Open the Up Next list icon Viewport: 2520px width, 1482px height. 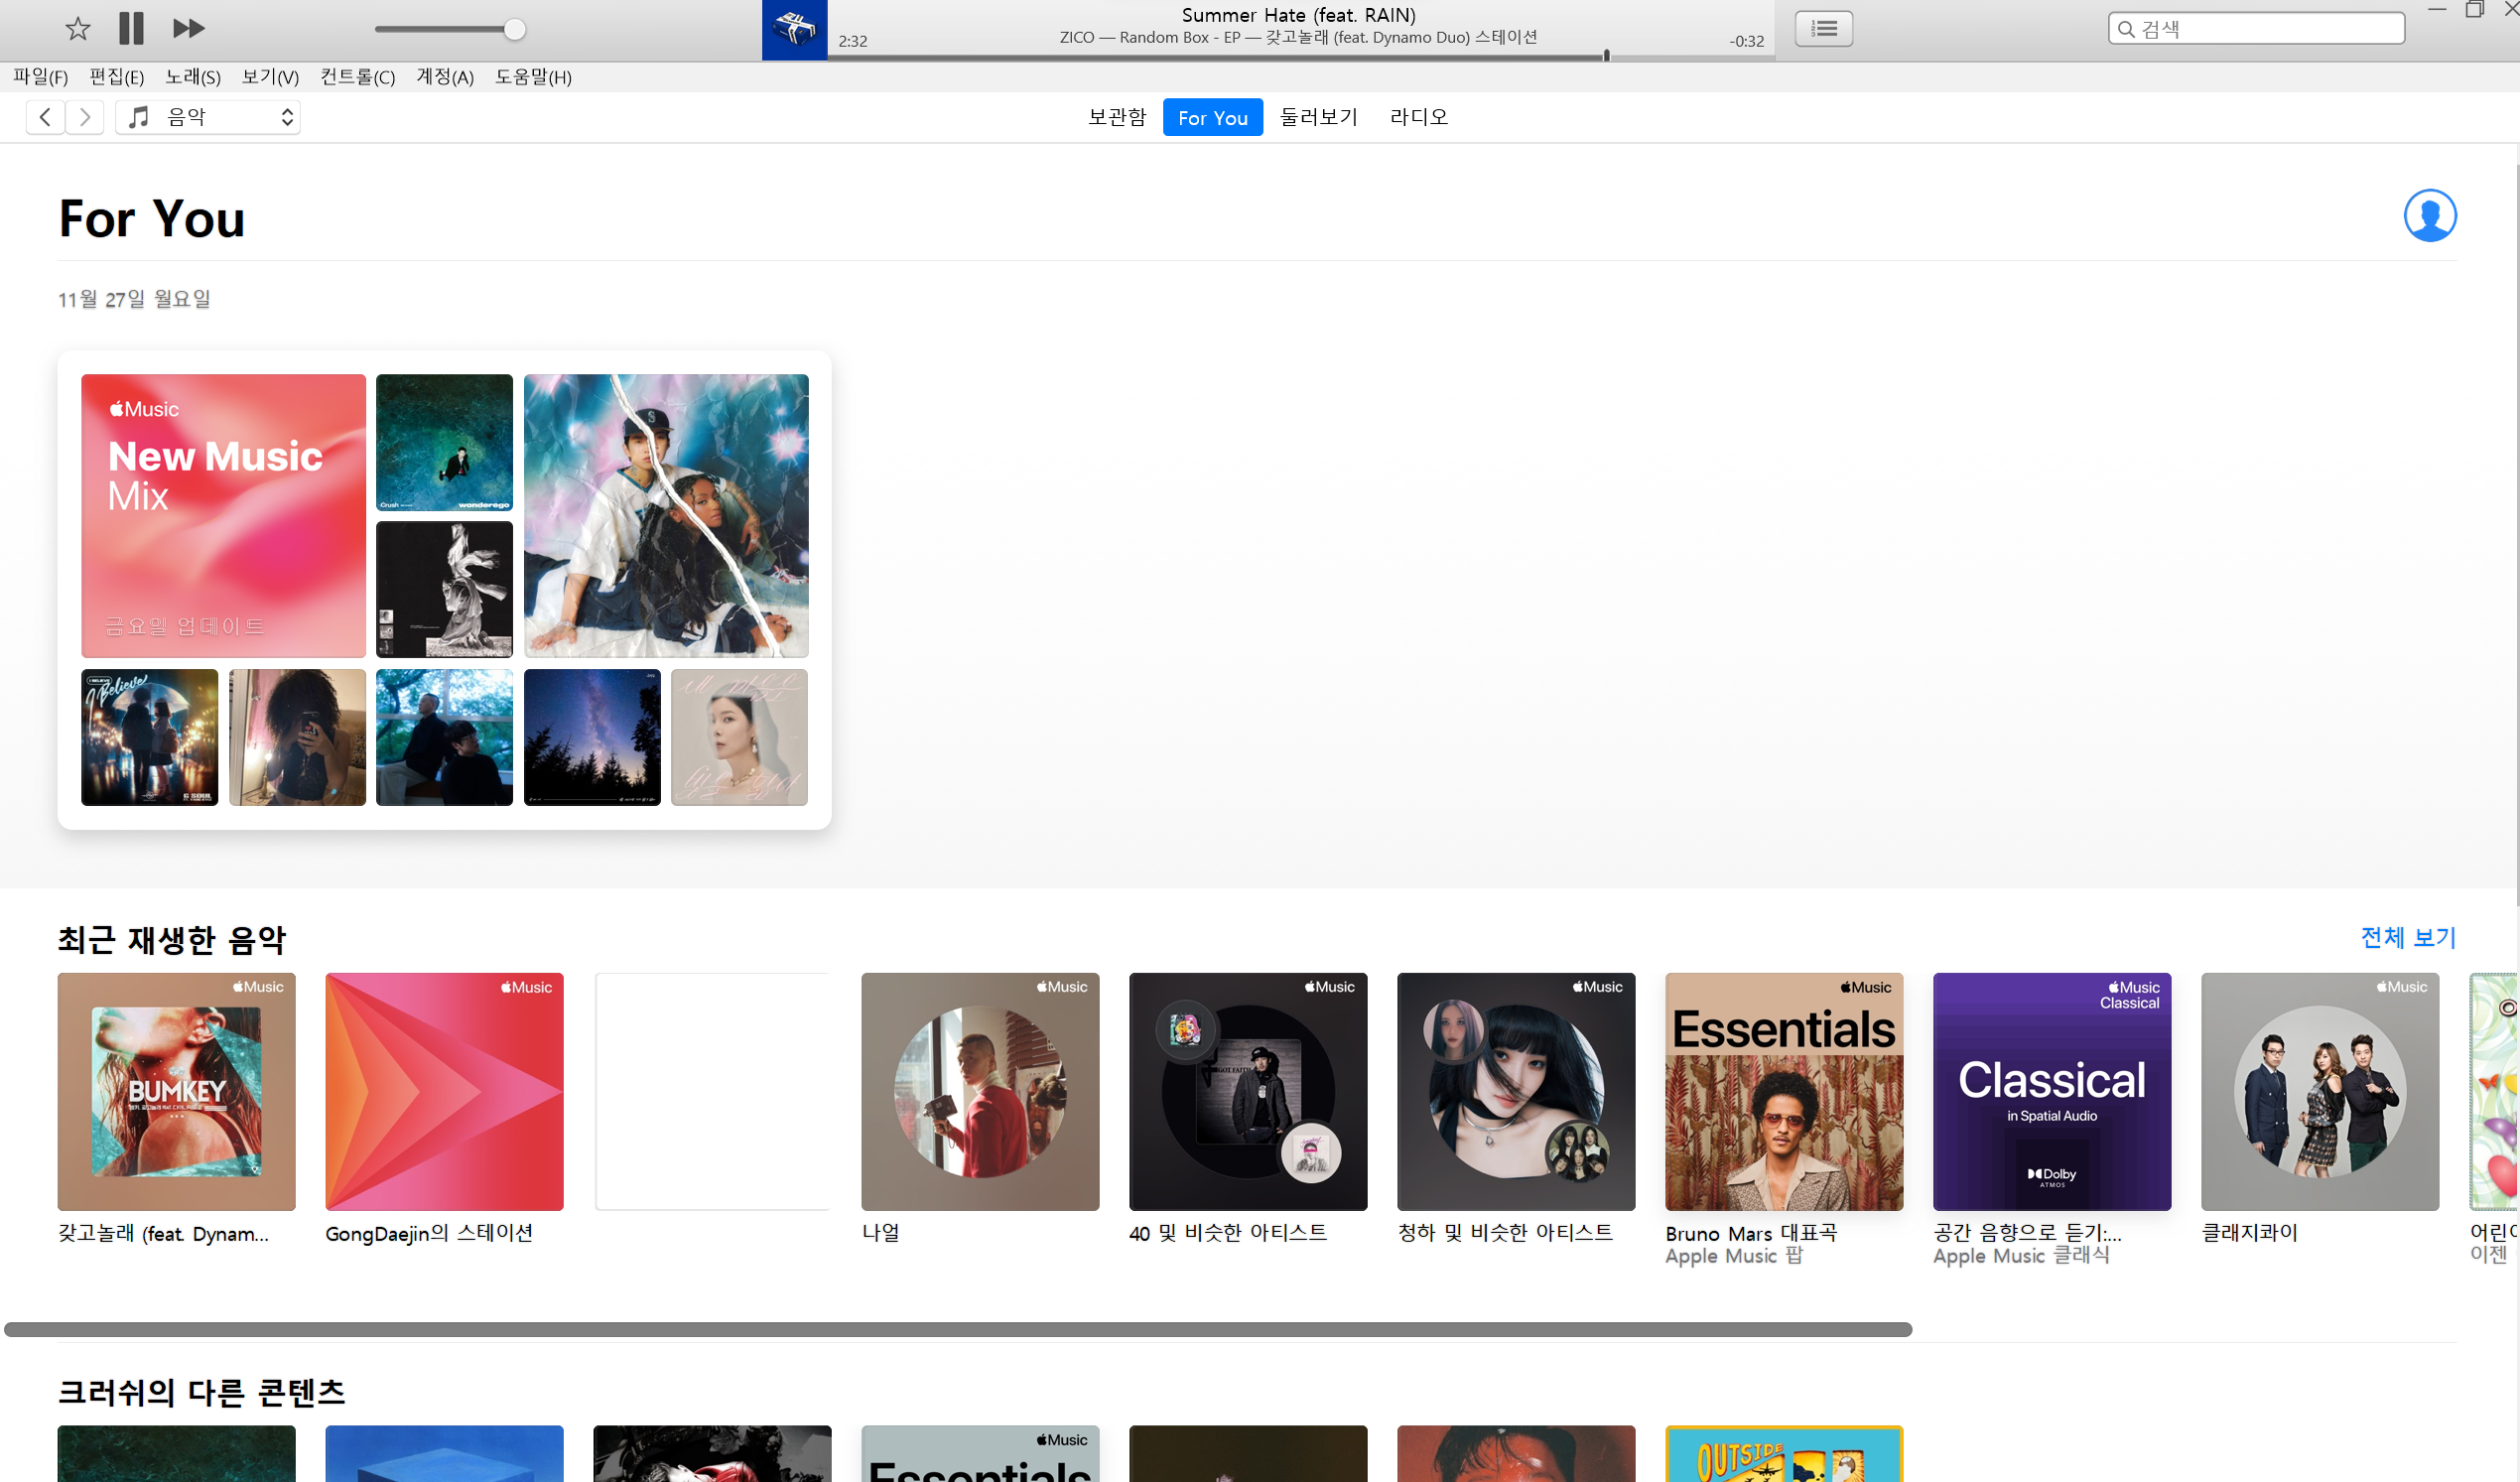click(x=1823, y=28)
